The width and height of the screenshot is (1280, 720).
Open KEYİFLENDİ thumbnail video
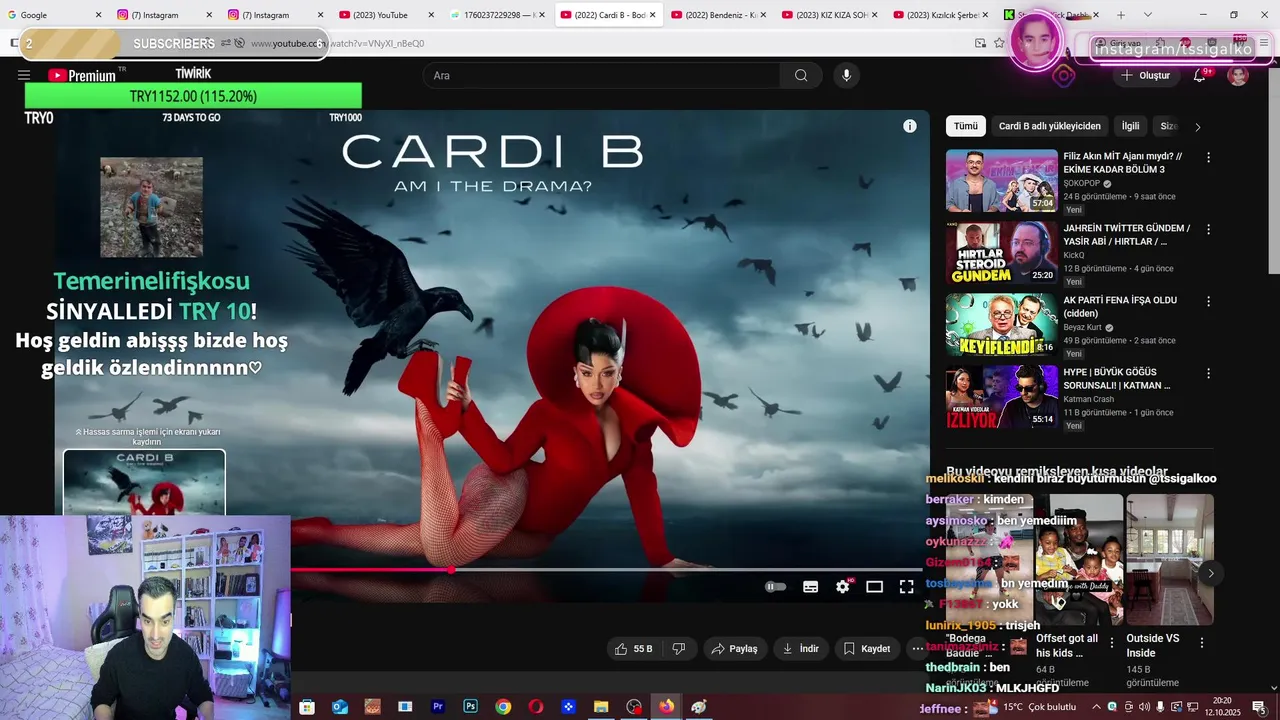(1001, 325)
